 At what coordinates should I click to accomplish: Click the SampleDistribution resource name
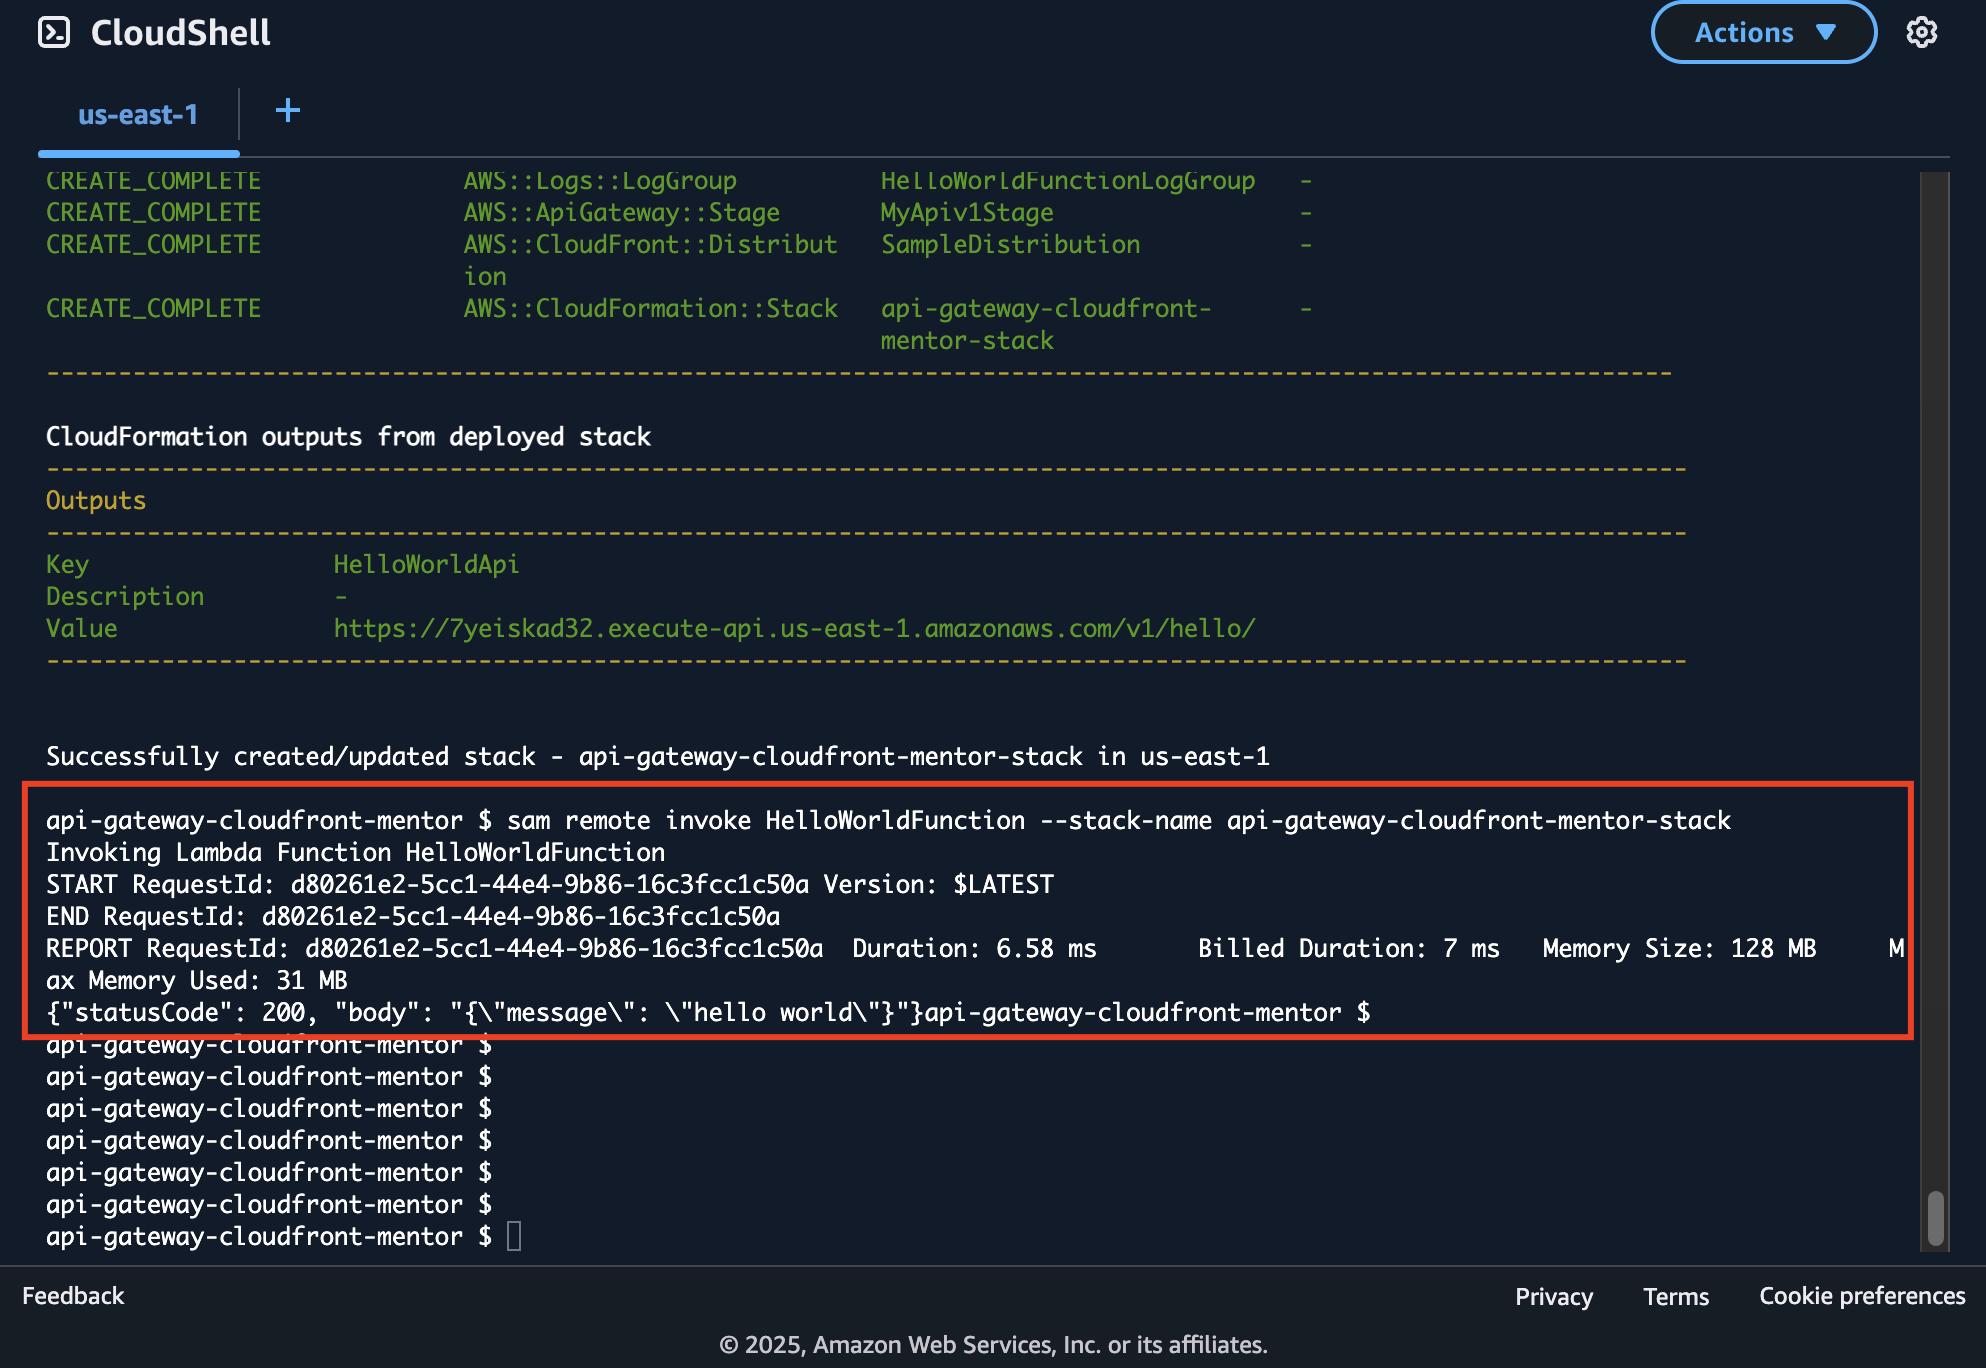click(1010, 245)
